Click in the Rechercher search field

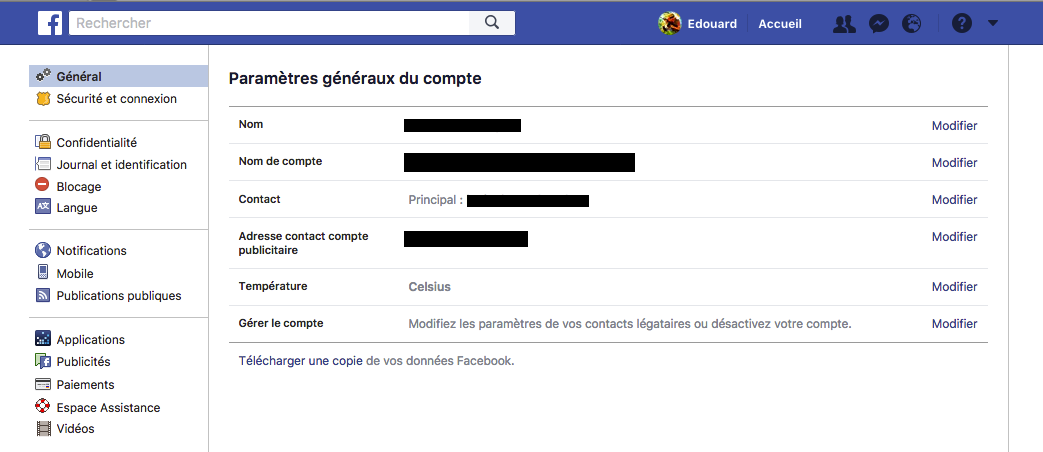coord(269,23)
